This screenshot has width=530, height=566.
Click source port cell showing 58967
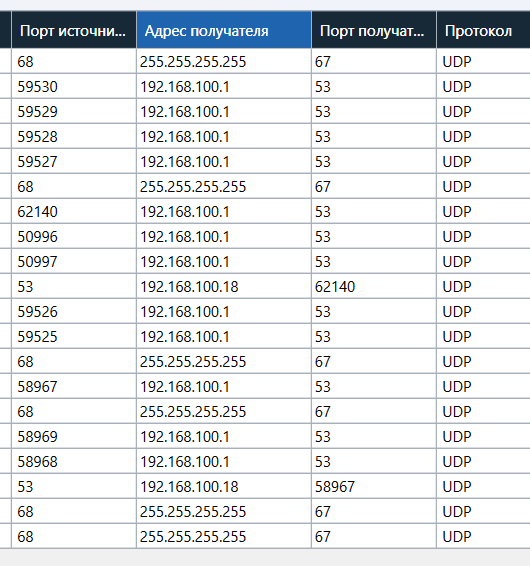click(x=74, y=387)
